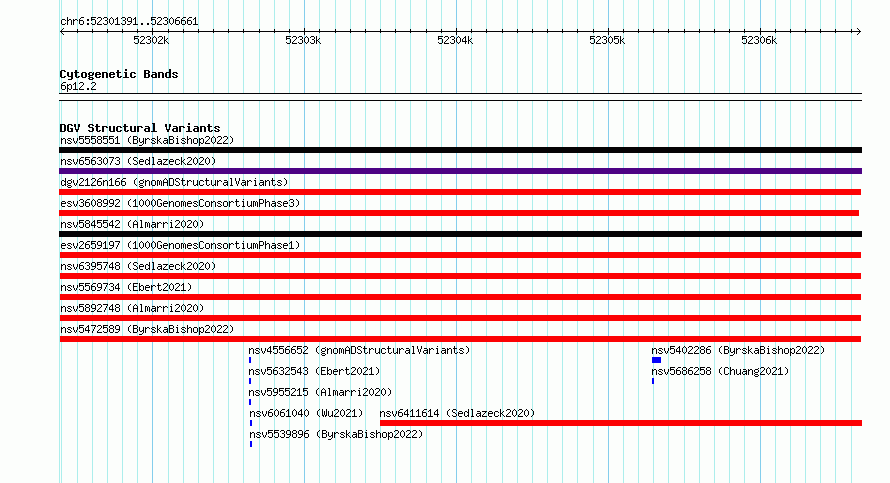
Task: Open esv3608992 (1000GenomesConsortiumPhase3) label
Action: pos(180,203)
